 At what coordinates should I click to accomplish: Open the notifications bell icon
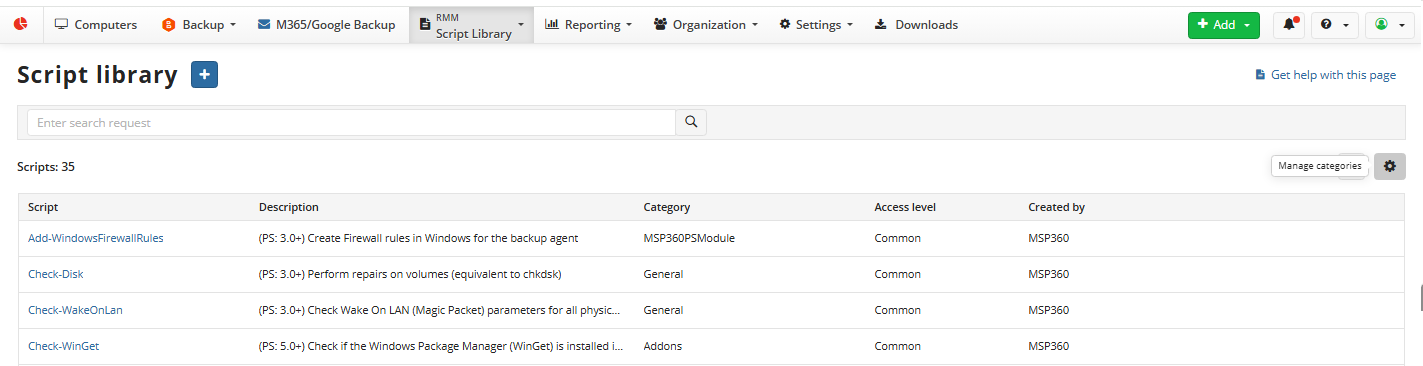coord(1289,25)
